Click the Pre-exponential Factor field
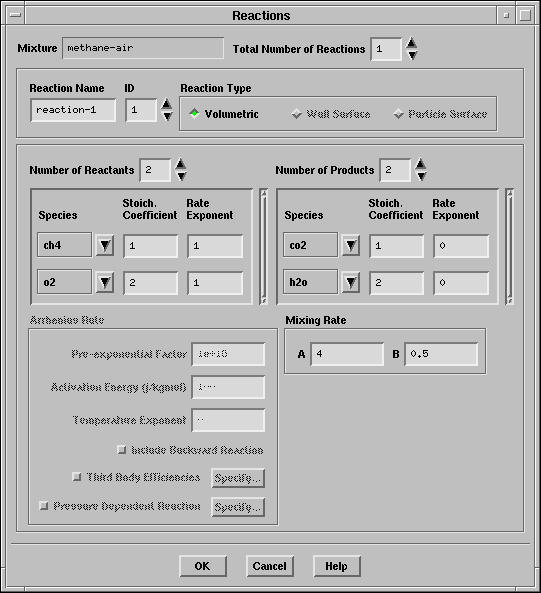 (x=228, y=354)
